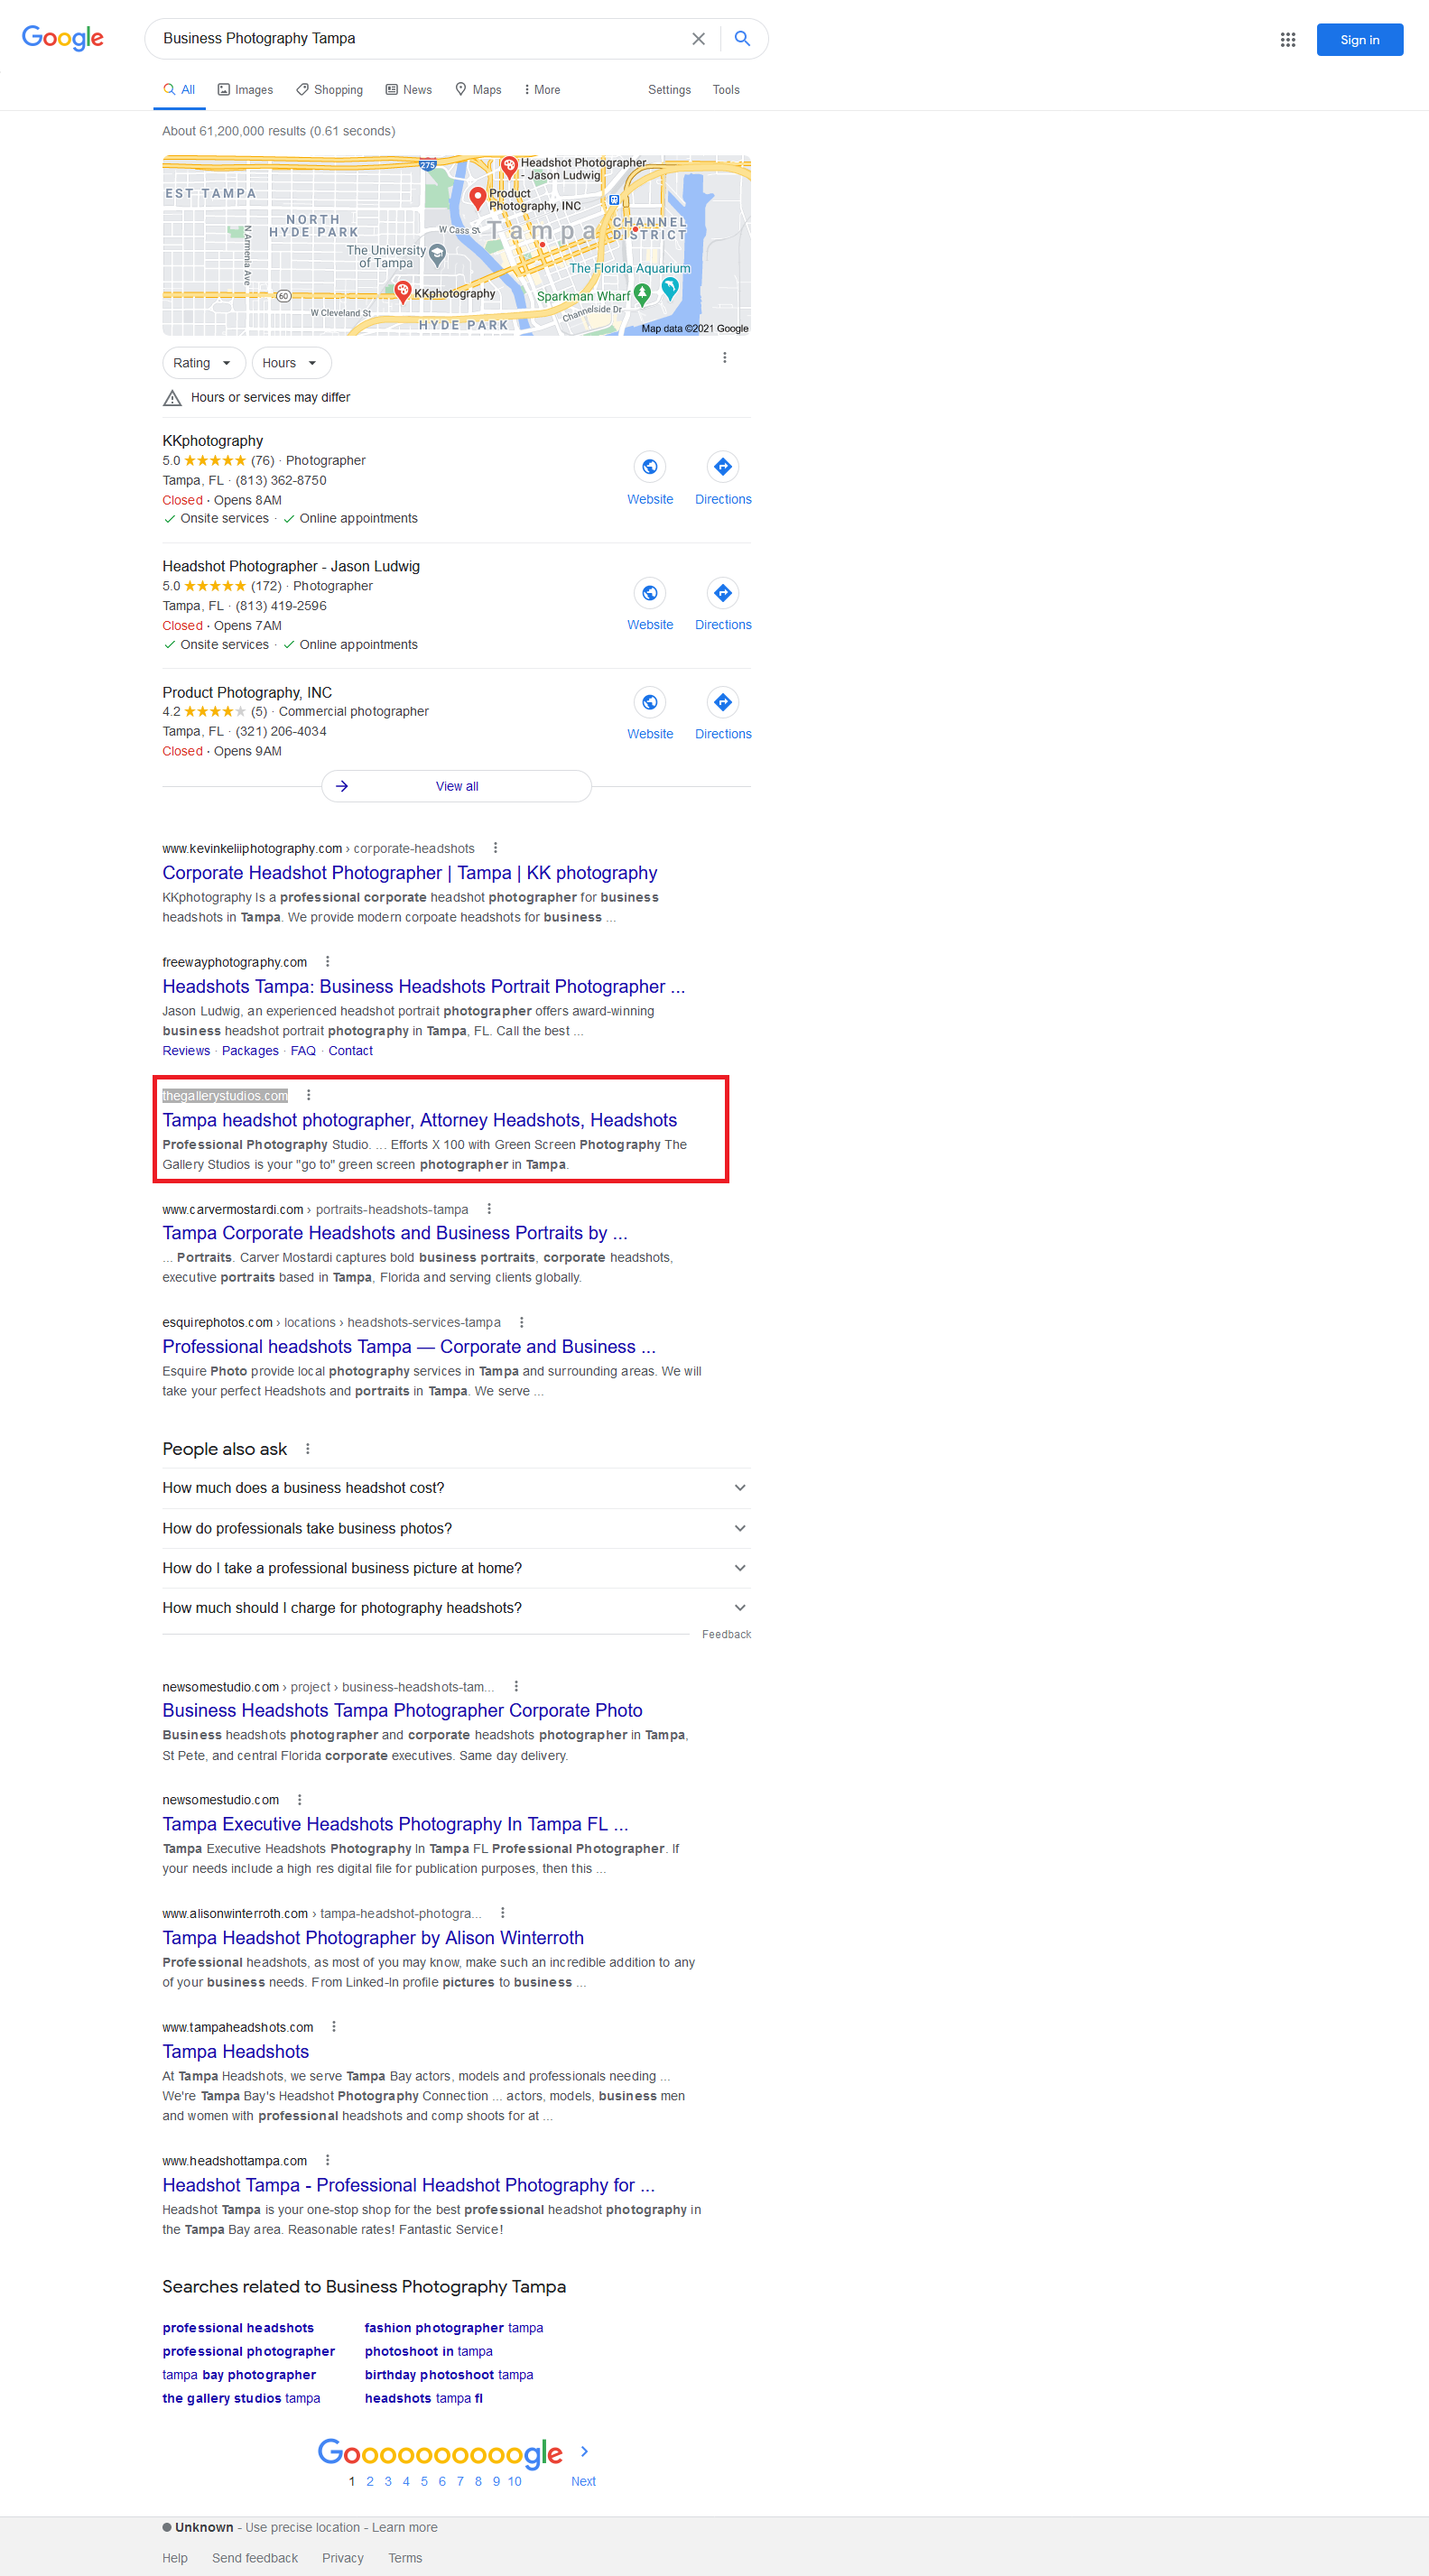Open three-dot options below the map
The width and height of the screenshot is (1429, 2576).
(x=724, y=358)
